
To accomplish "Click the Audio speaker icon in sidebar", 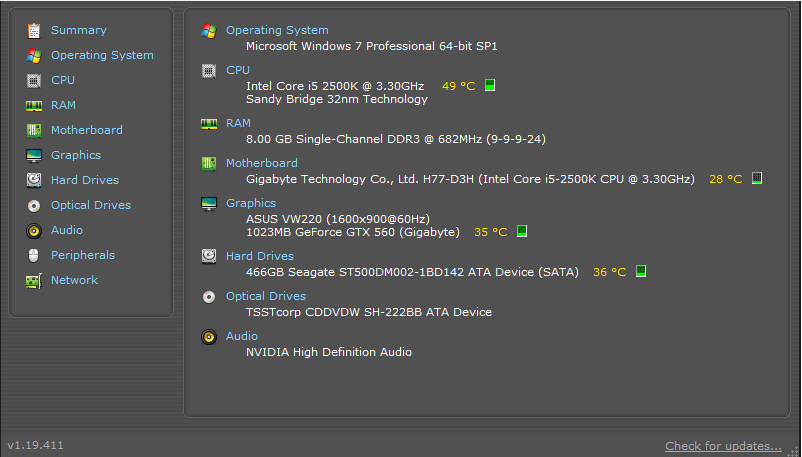I will (x=34, y=231).
